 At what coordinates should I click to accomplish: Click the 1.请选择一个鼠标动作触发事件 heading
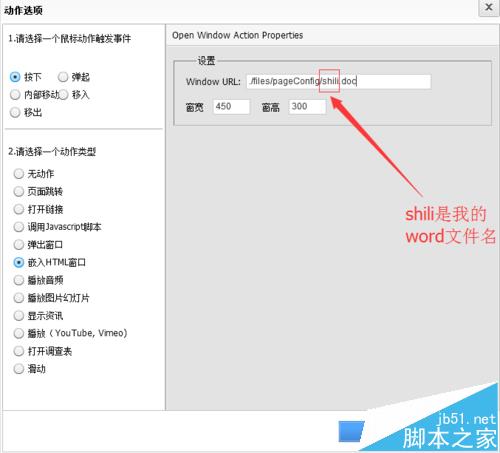(70, 39)
